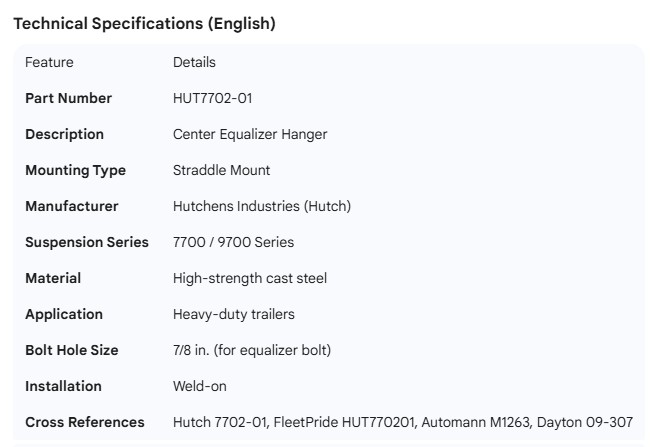Click Hutchens Industries (Hutch) text
Image resolution: width=654 pixels, height=447 pixels.
coord(262,206)
